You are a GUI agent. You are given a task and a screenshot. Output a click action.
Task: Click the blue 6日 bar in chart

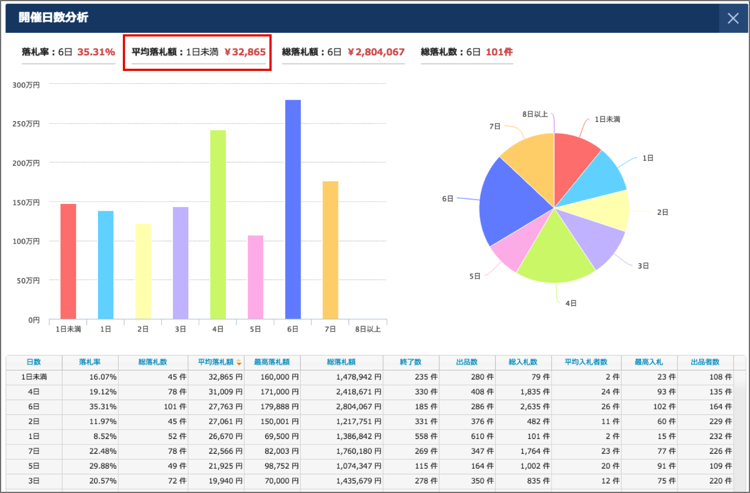(292, 210)
